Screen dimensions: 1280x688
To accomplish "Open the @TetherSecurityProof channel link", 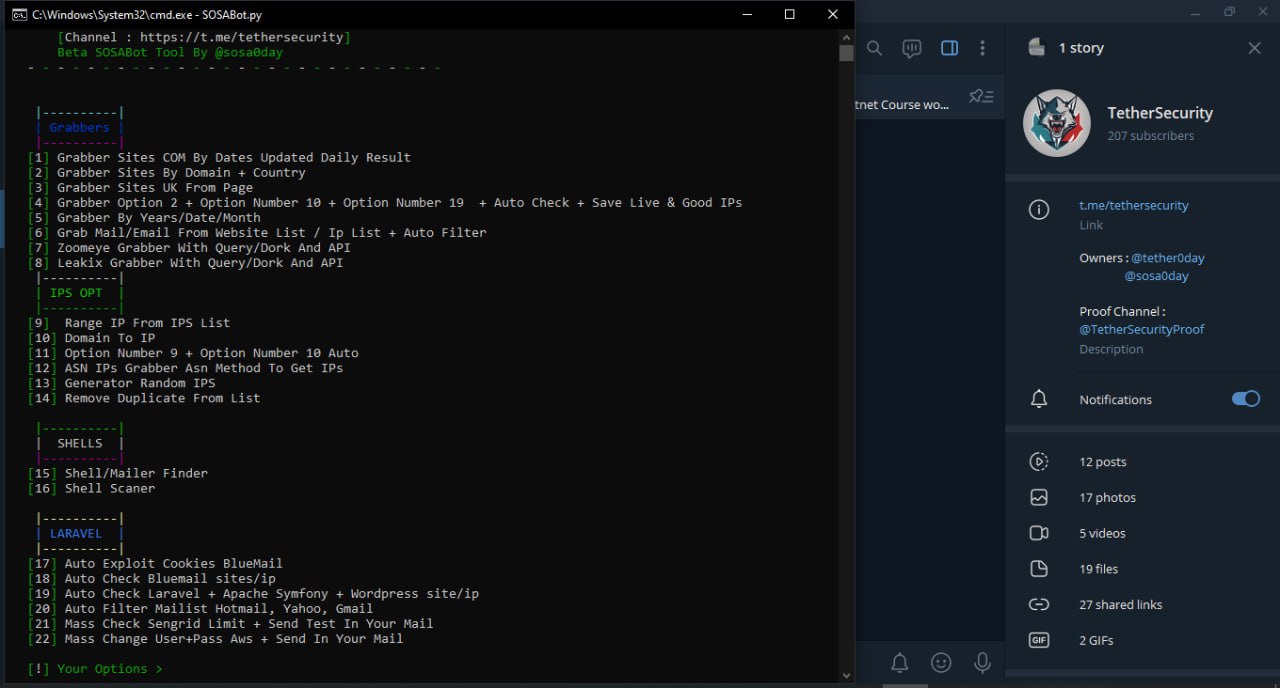I will tap(1142, 329).
